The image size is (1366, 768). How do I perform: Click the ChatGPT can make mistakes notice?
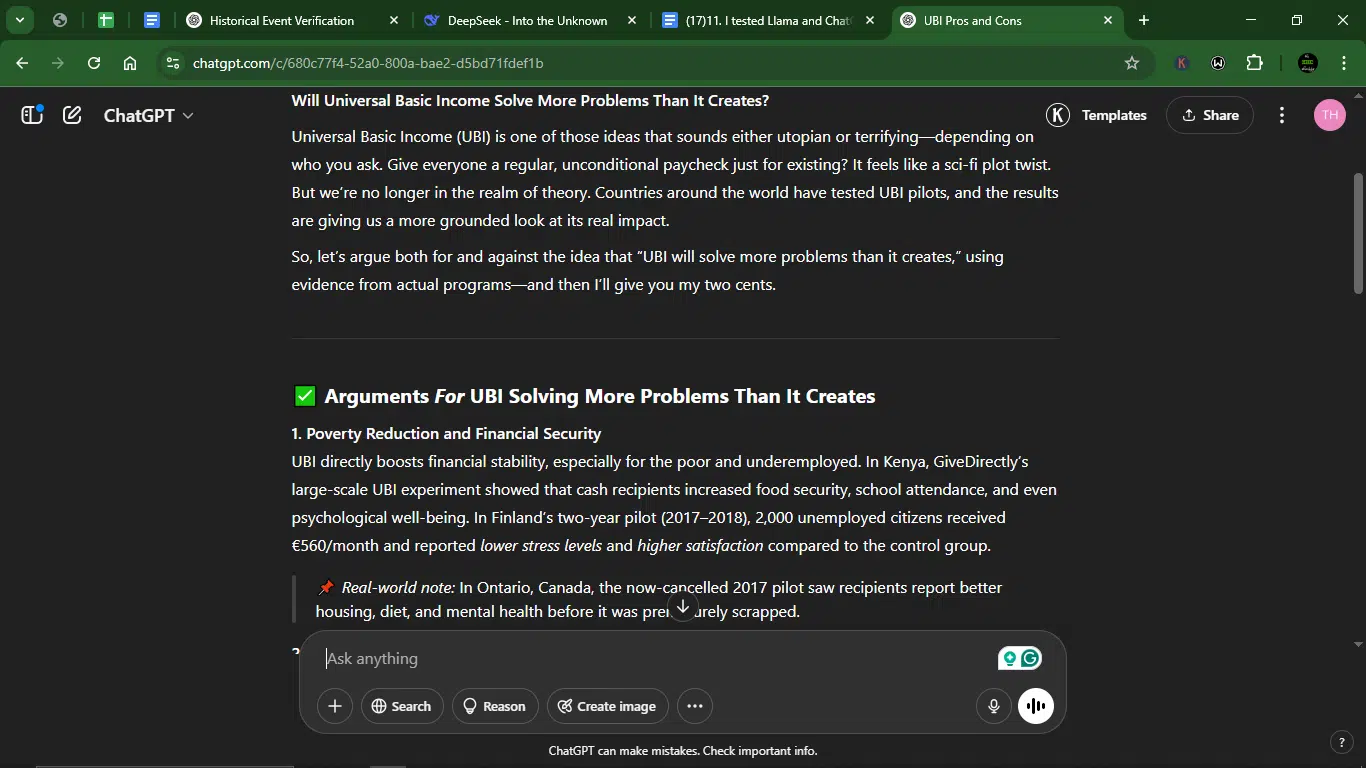point(683,750)
